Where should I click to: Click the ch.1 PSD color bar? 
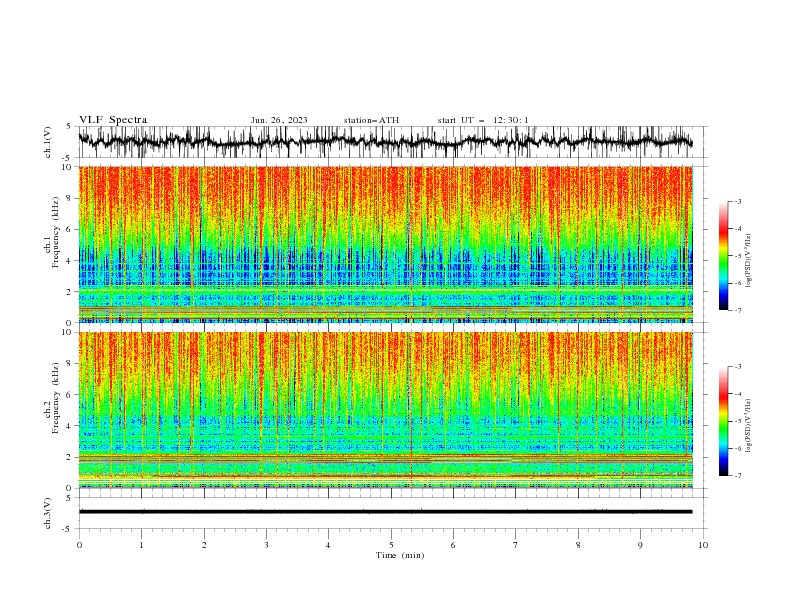coord(723,256)
